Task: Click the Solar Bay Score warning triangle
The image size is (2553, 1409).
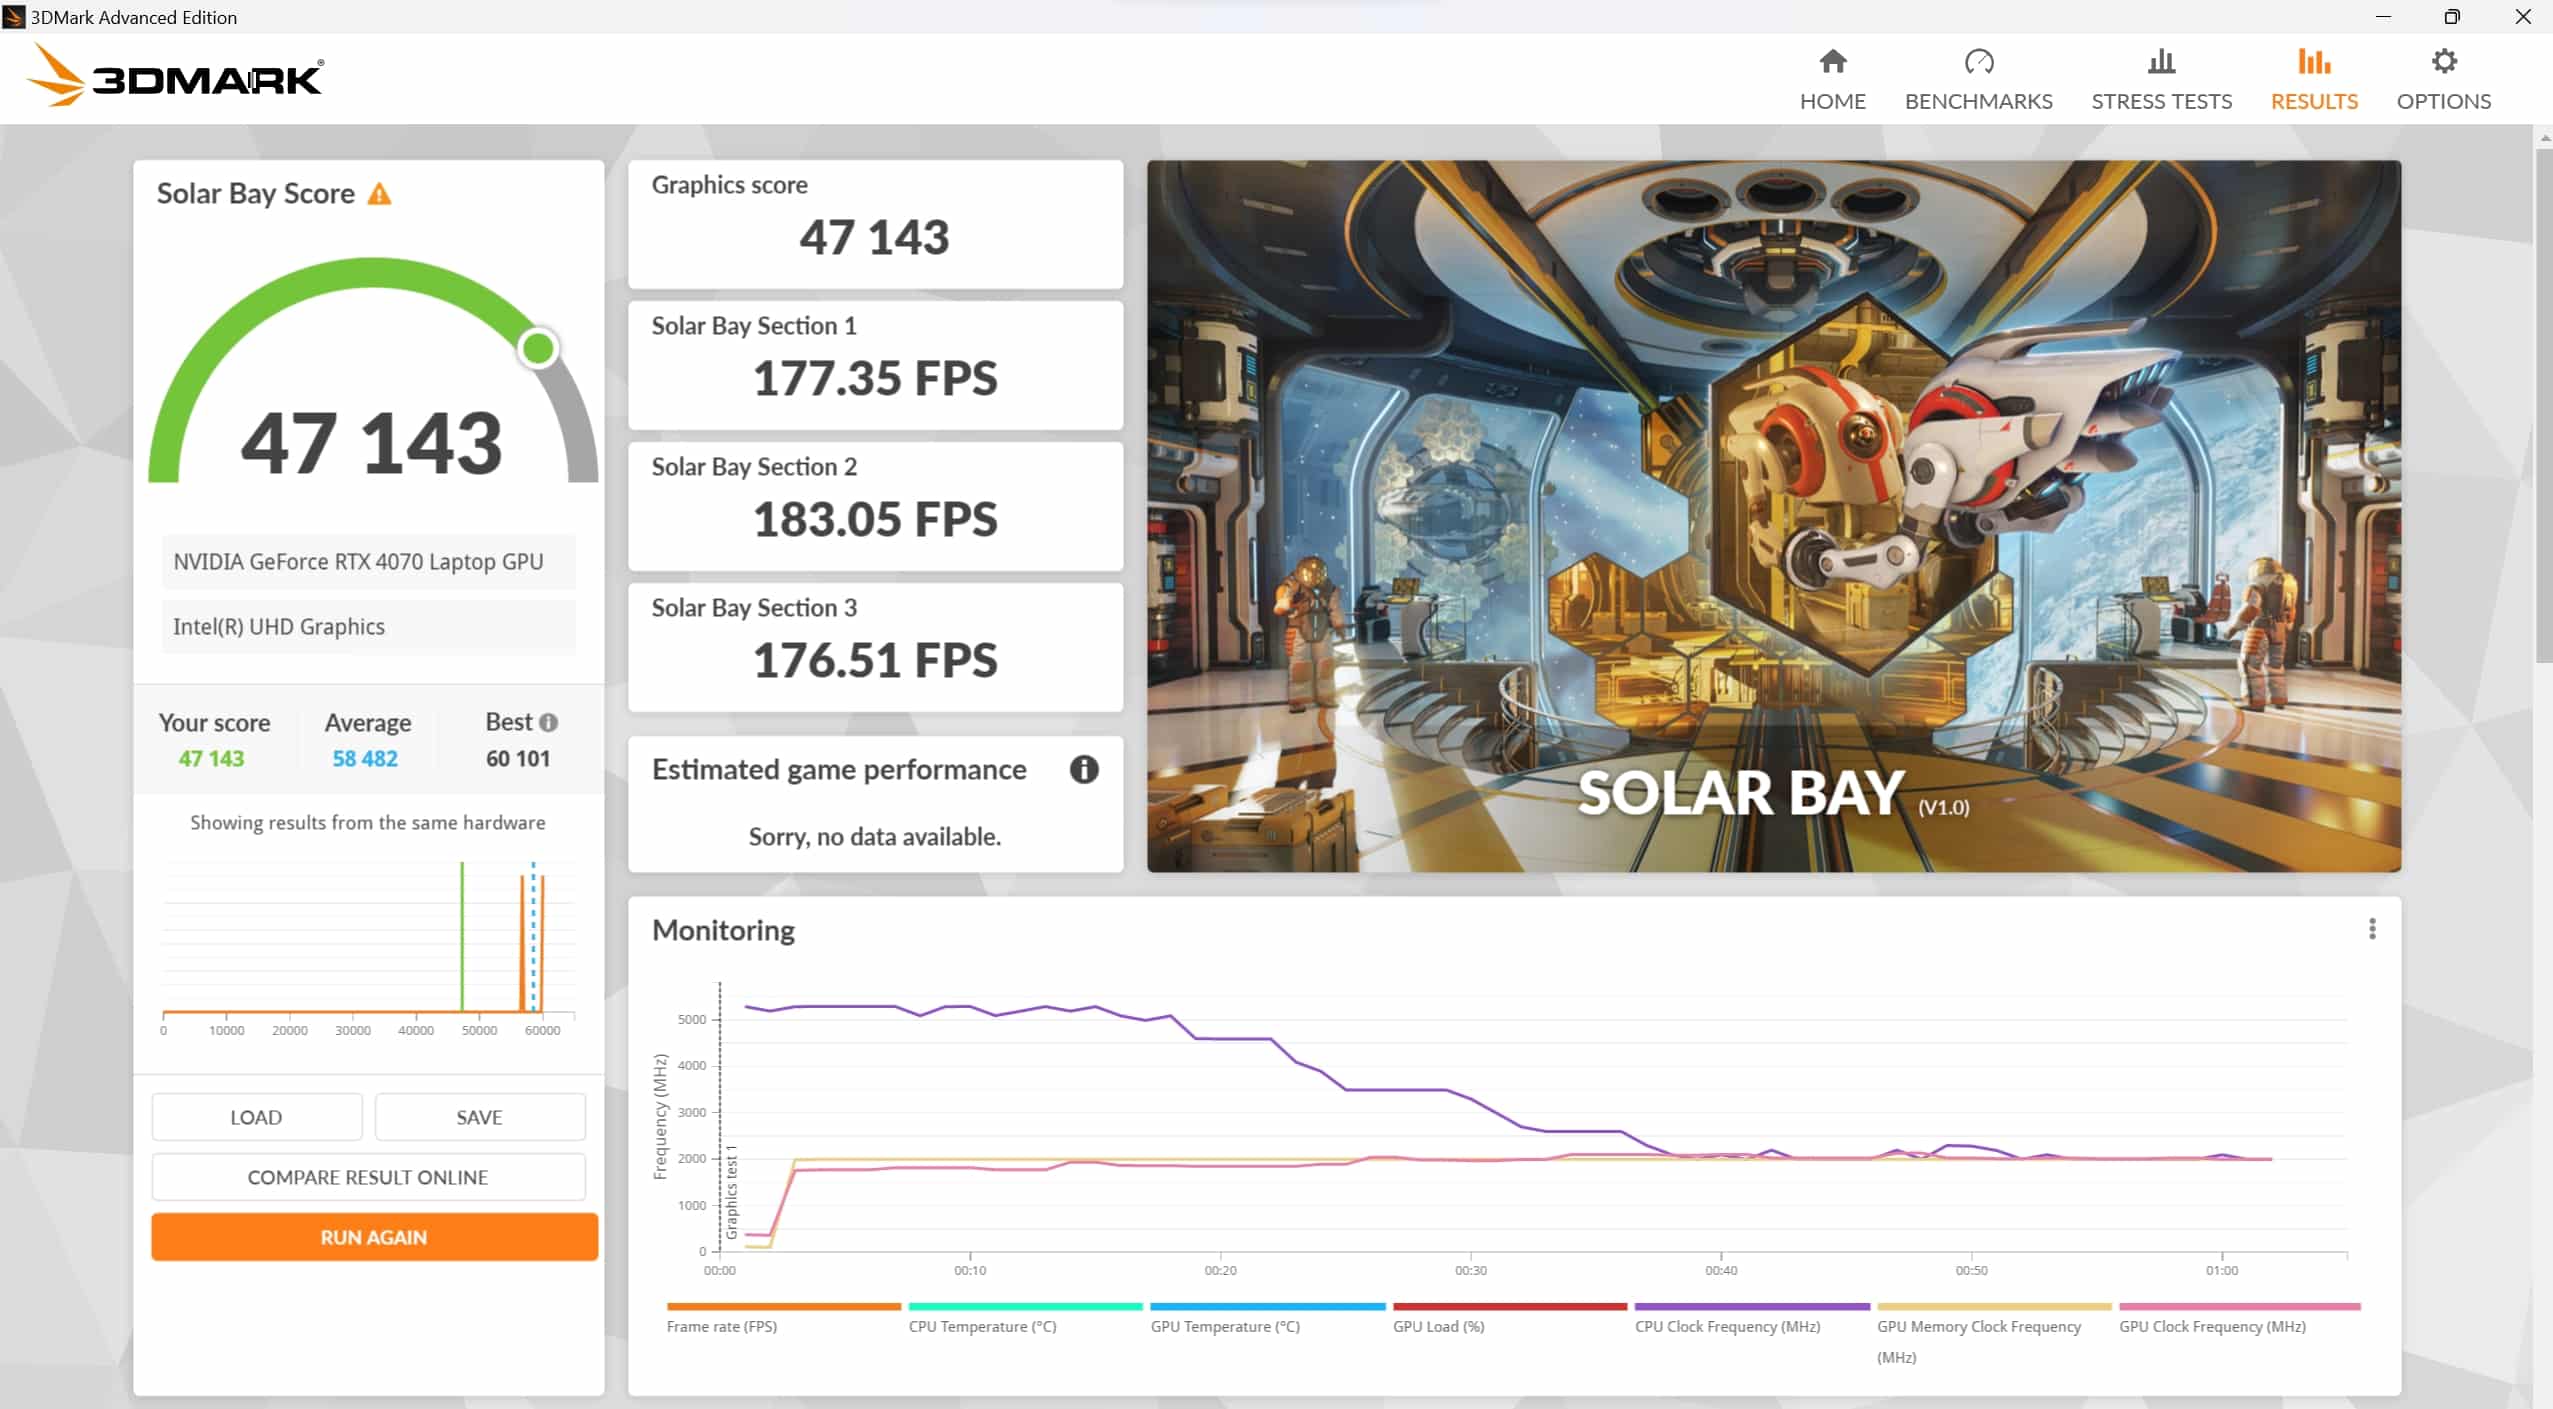Action: (379, 194)
